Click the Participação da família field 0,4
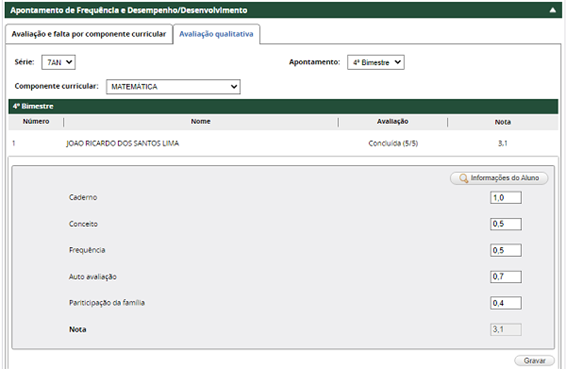The height and width of the screenshot is (369, 566). (506, 303)
